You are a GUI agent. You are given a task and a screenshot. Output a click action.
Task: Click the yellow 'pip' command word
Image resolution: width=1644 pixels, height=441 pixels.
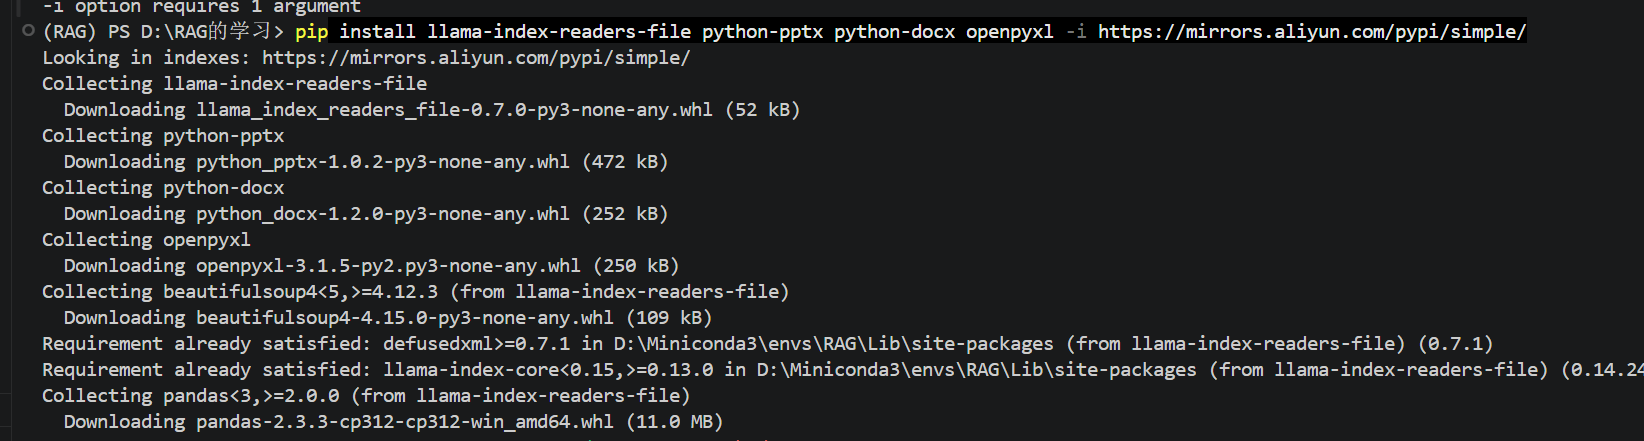[311, 32]
